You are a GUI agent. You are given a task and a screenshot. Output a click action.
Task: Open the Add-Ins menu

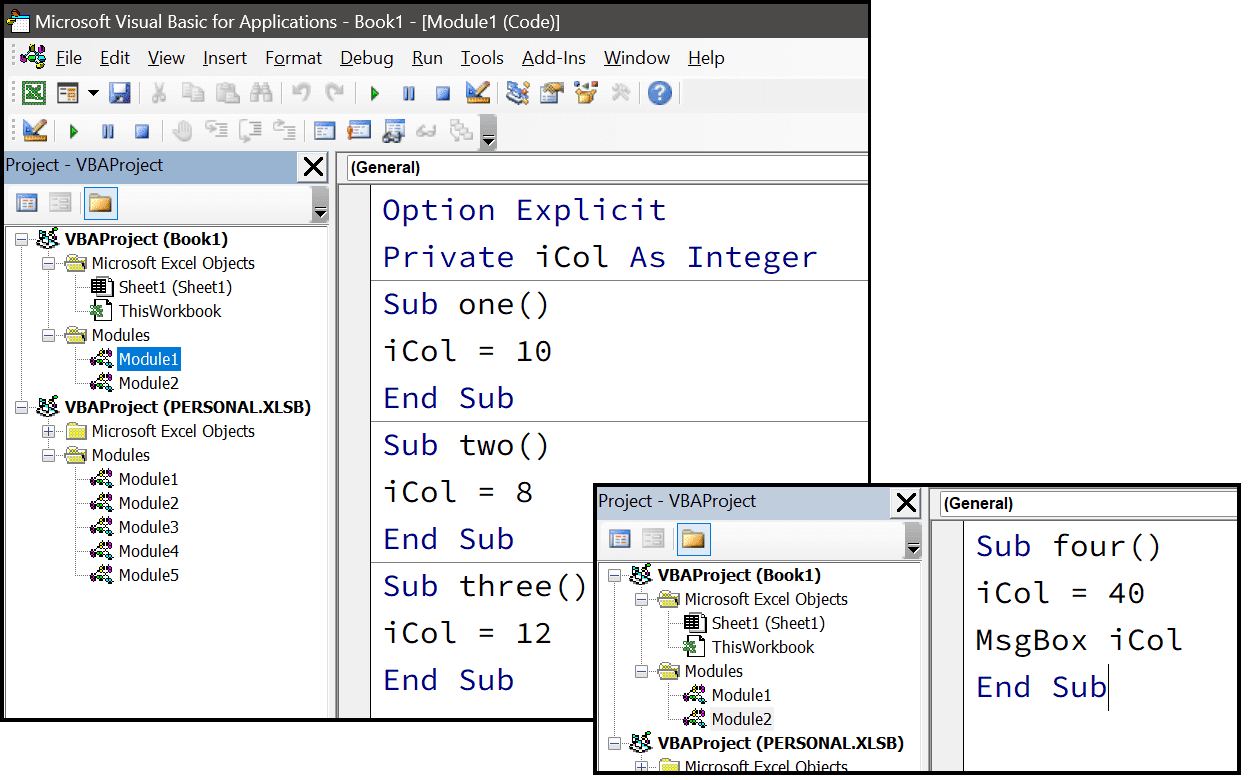[553, 58]
